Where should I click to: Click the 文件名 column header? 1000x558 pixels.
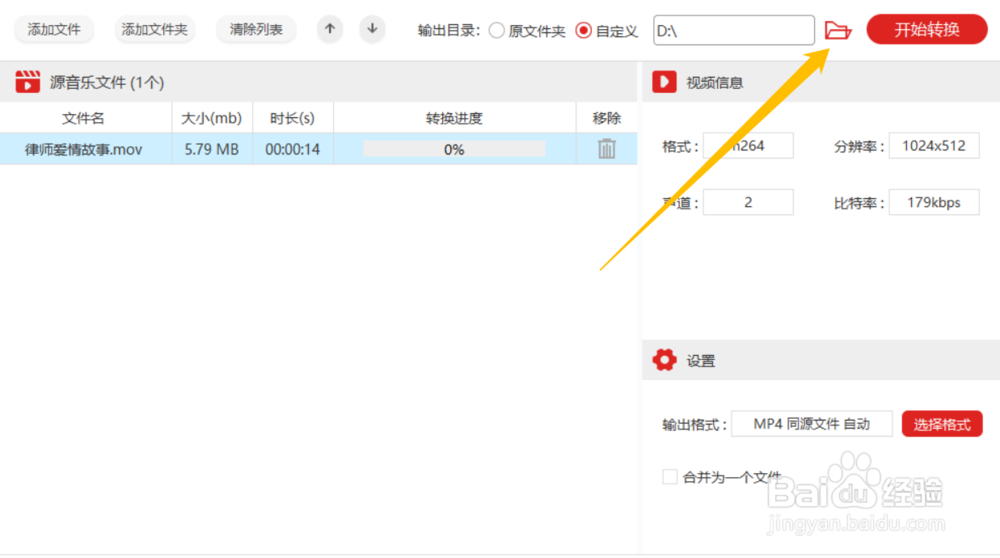[83, 118]
